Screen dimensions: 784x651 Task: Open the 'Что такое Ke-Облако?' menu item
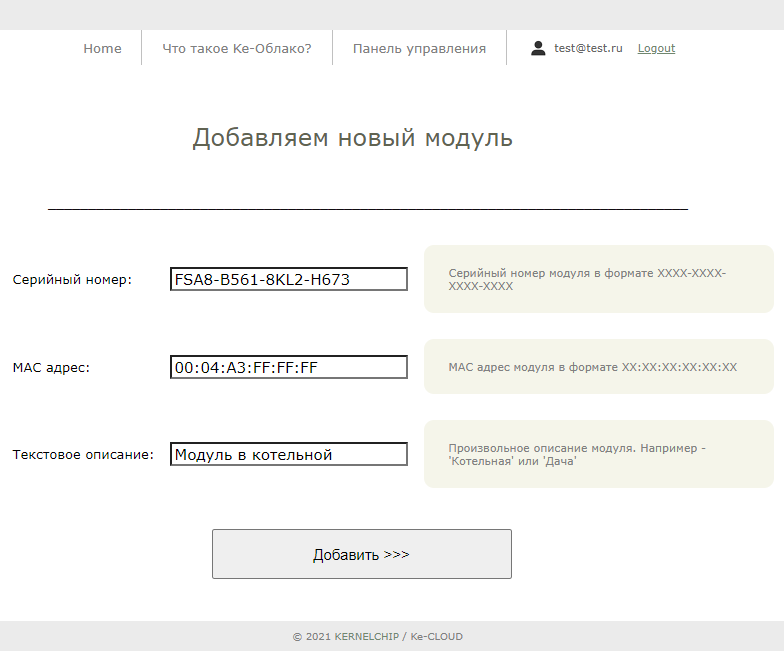237,48
